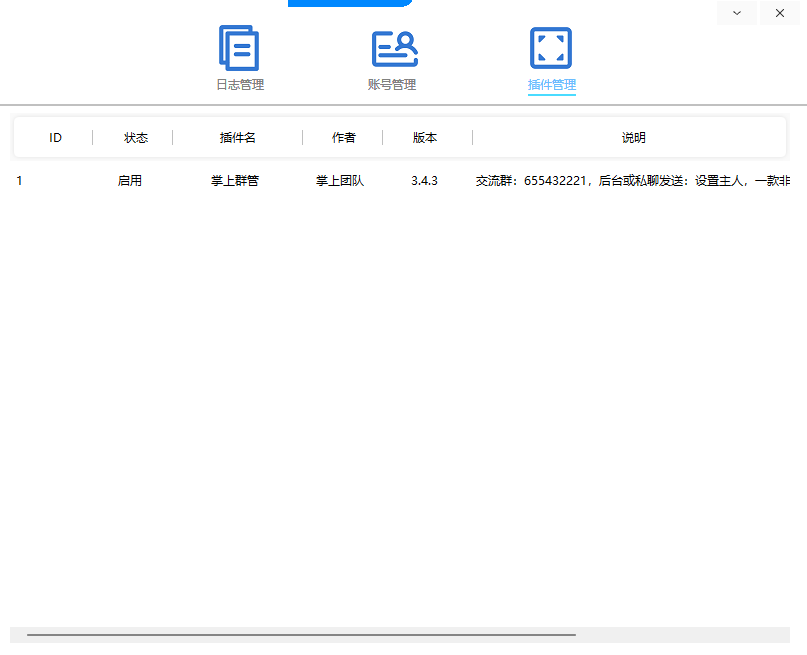This screenshot has width=807, height=655.
Task: Click the 插件管理 tab label
Action: click(551, 85)
